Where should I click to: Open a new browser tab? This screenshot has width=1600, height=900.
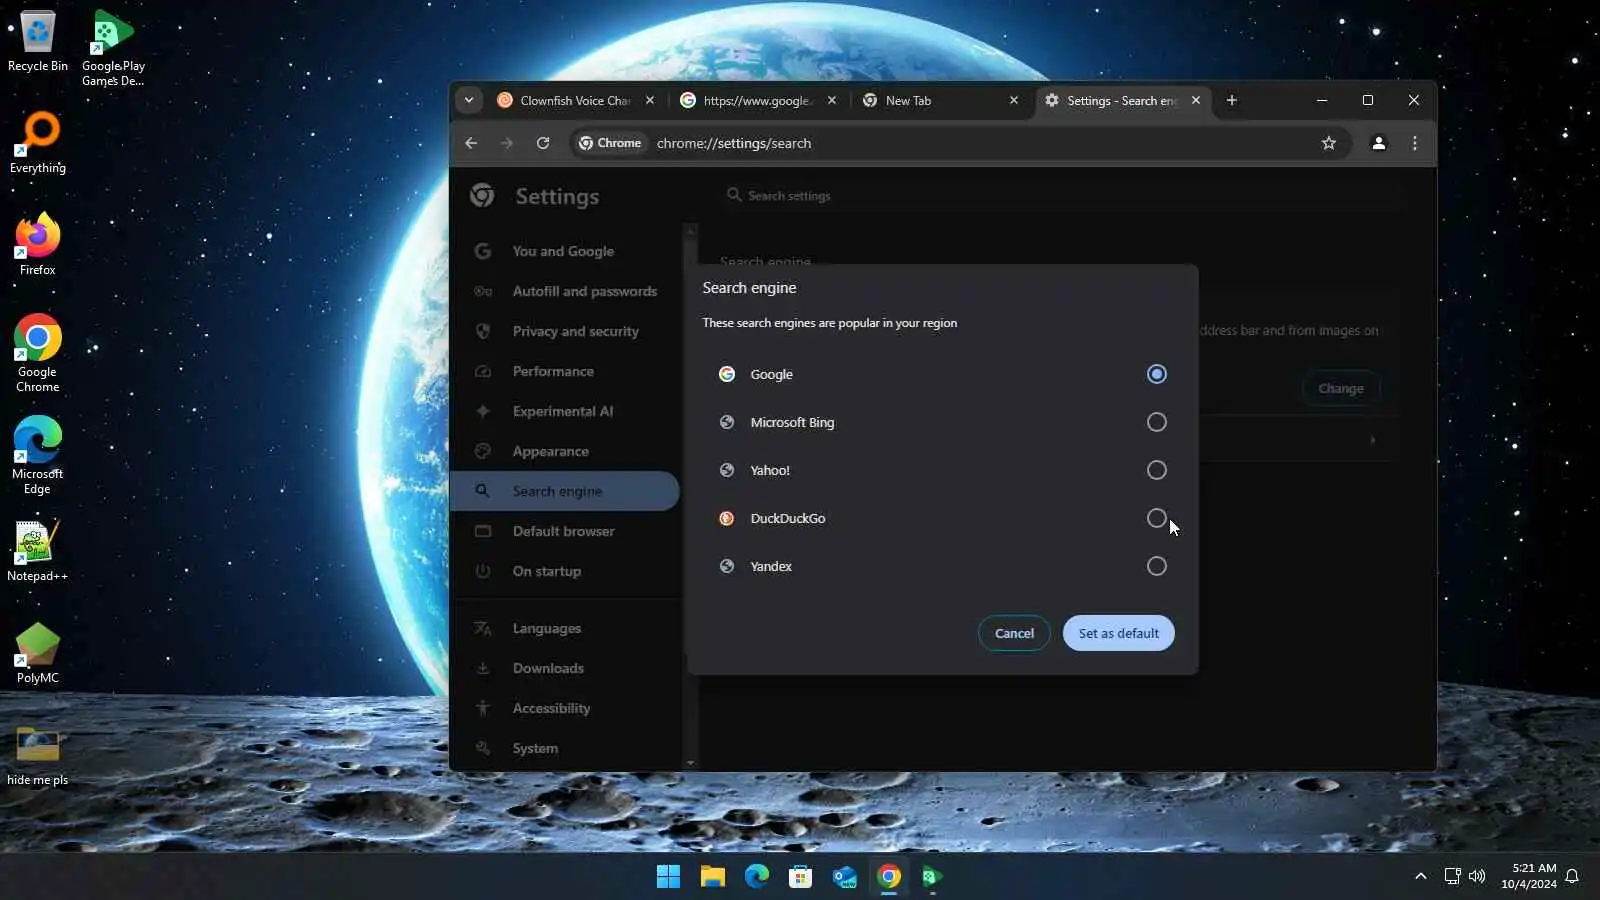(1232, 100)
